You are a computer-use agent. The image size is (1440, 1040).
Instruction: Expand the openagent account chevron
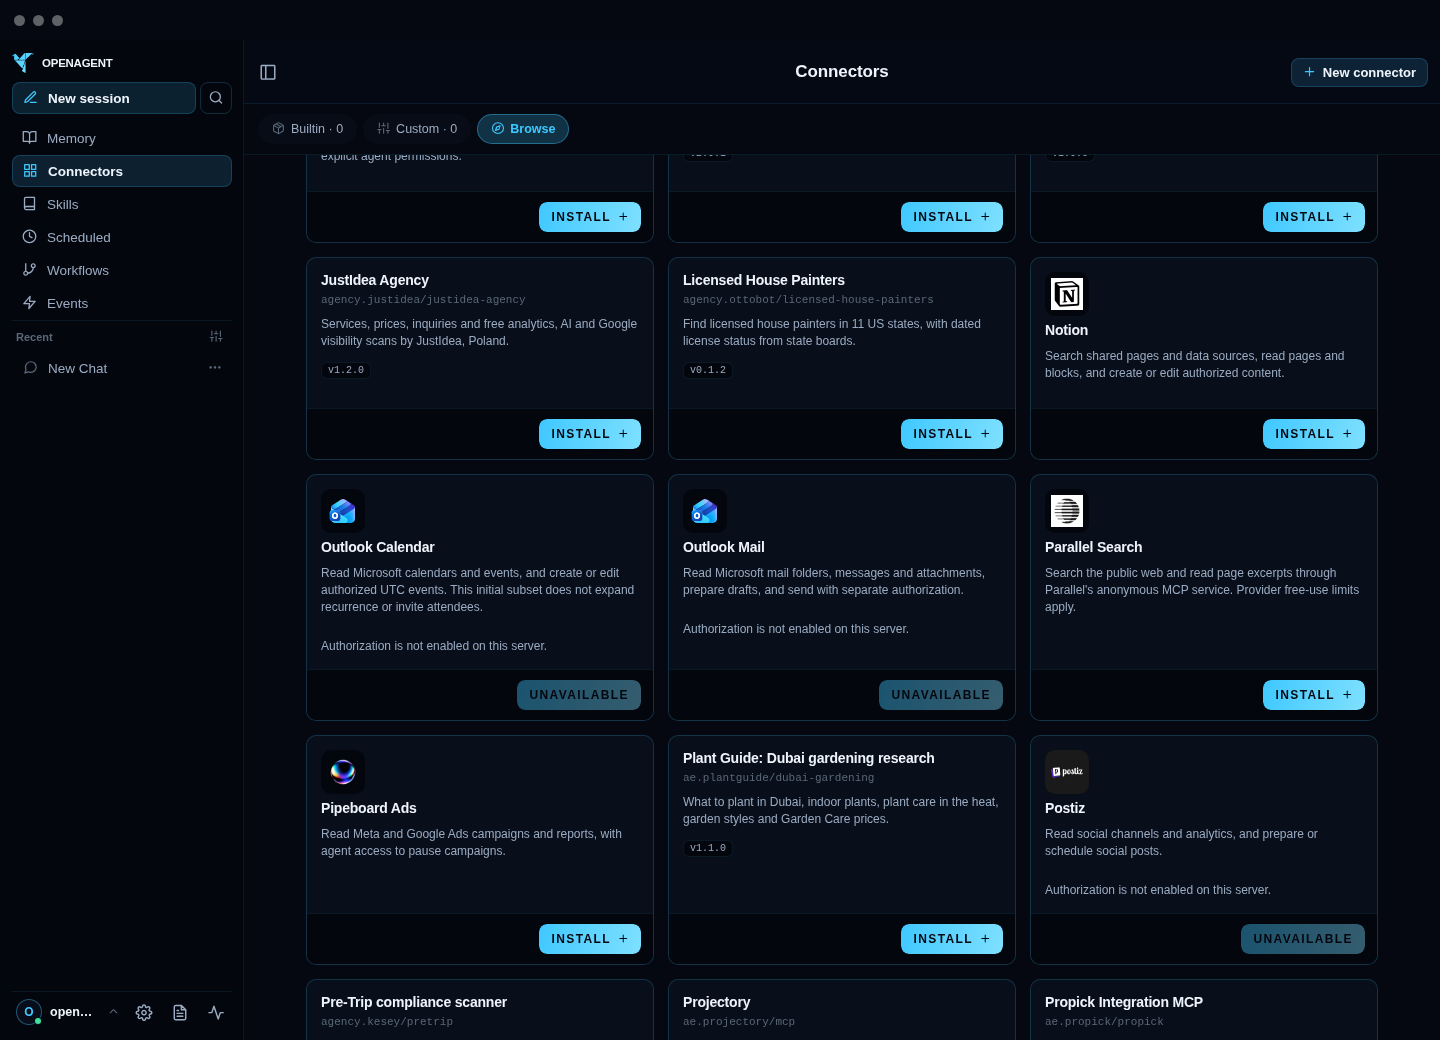(113, 1012)
